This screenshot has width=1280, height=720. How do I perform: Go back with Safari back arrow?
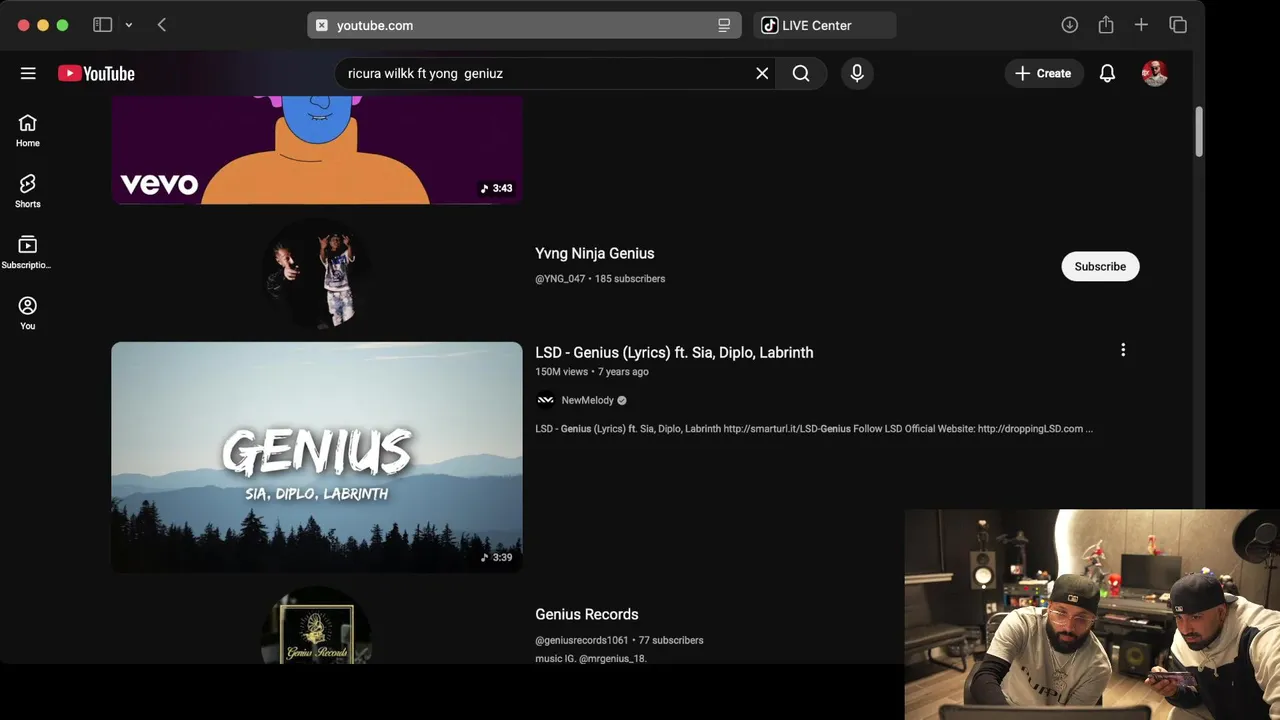pyautogui.click(x=162, y=25)
